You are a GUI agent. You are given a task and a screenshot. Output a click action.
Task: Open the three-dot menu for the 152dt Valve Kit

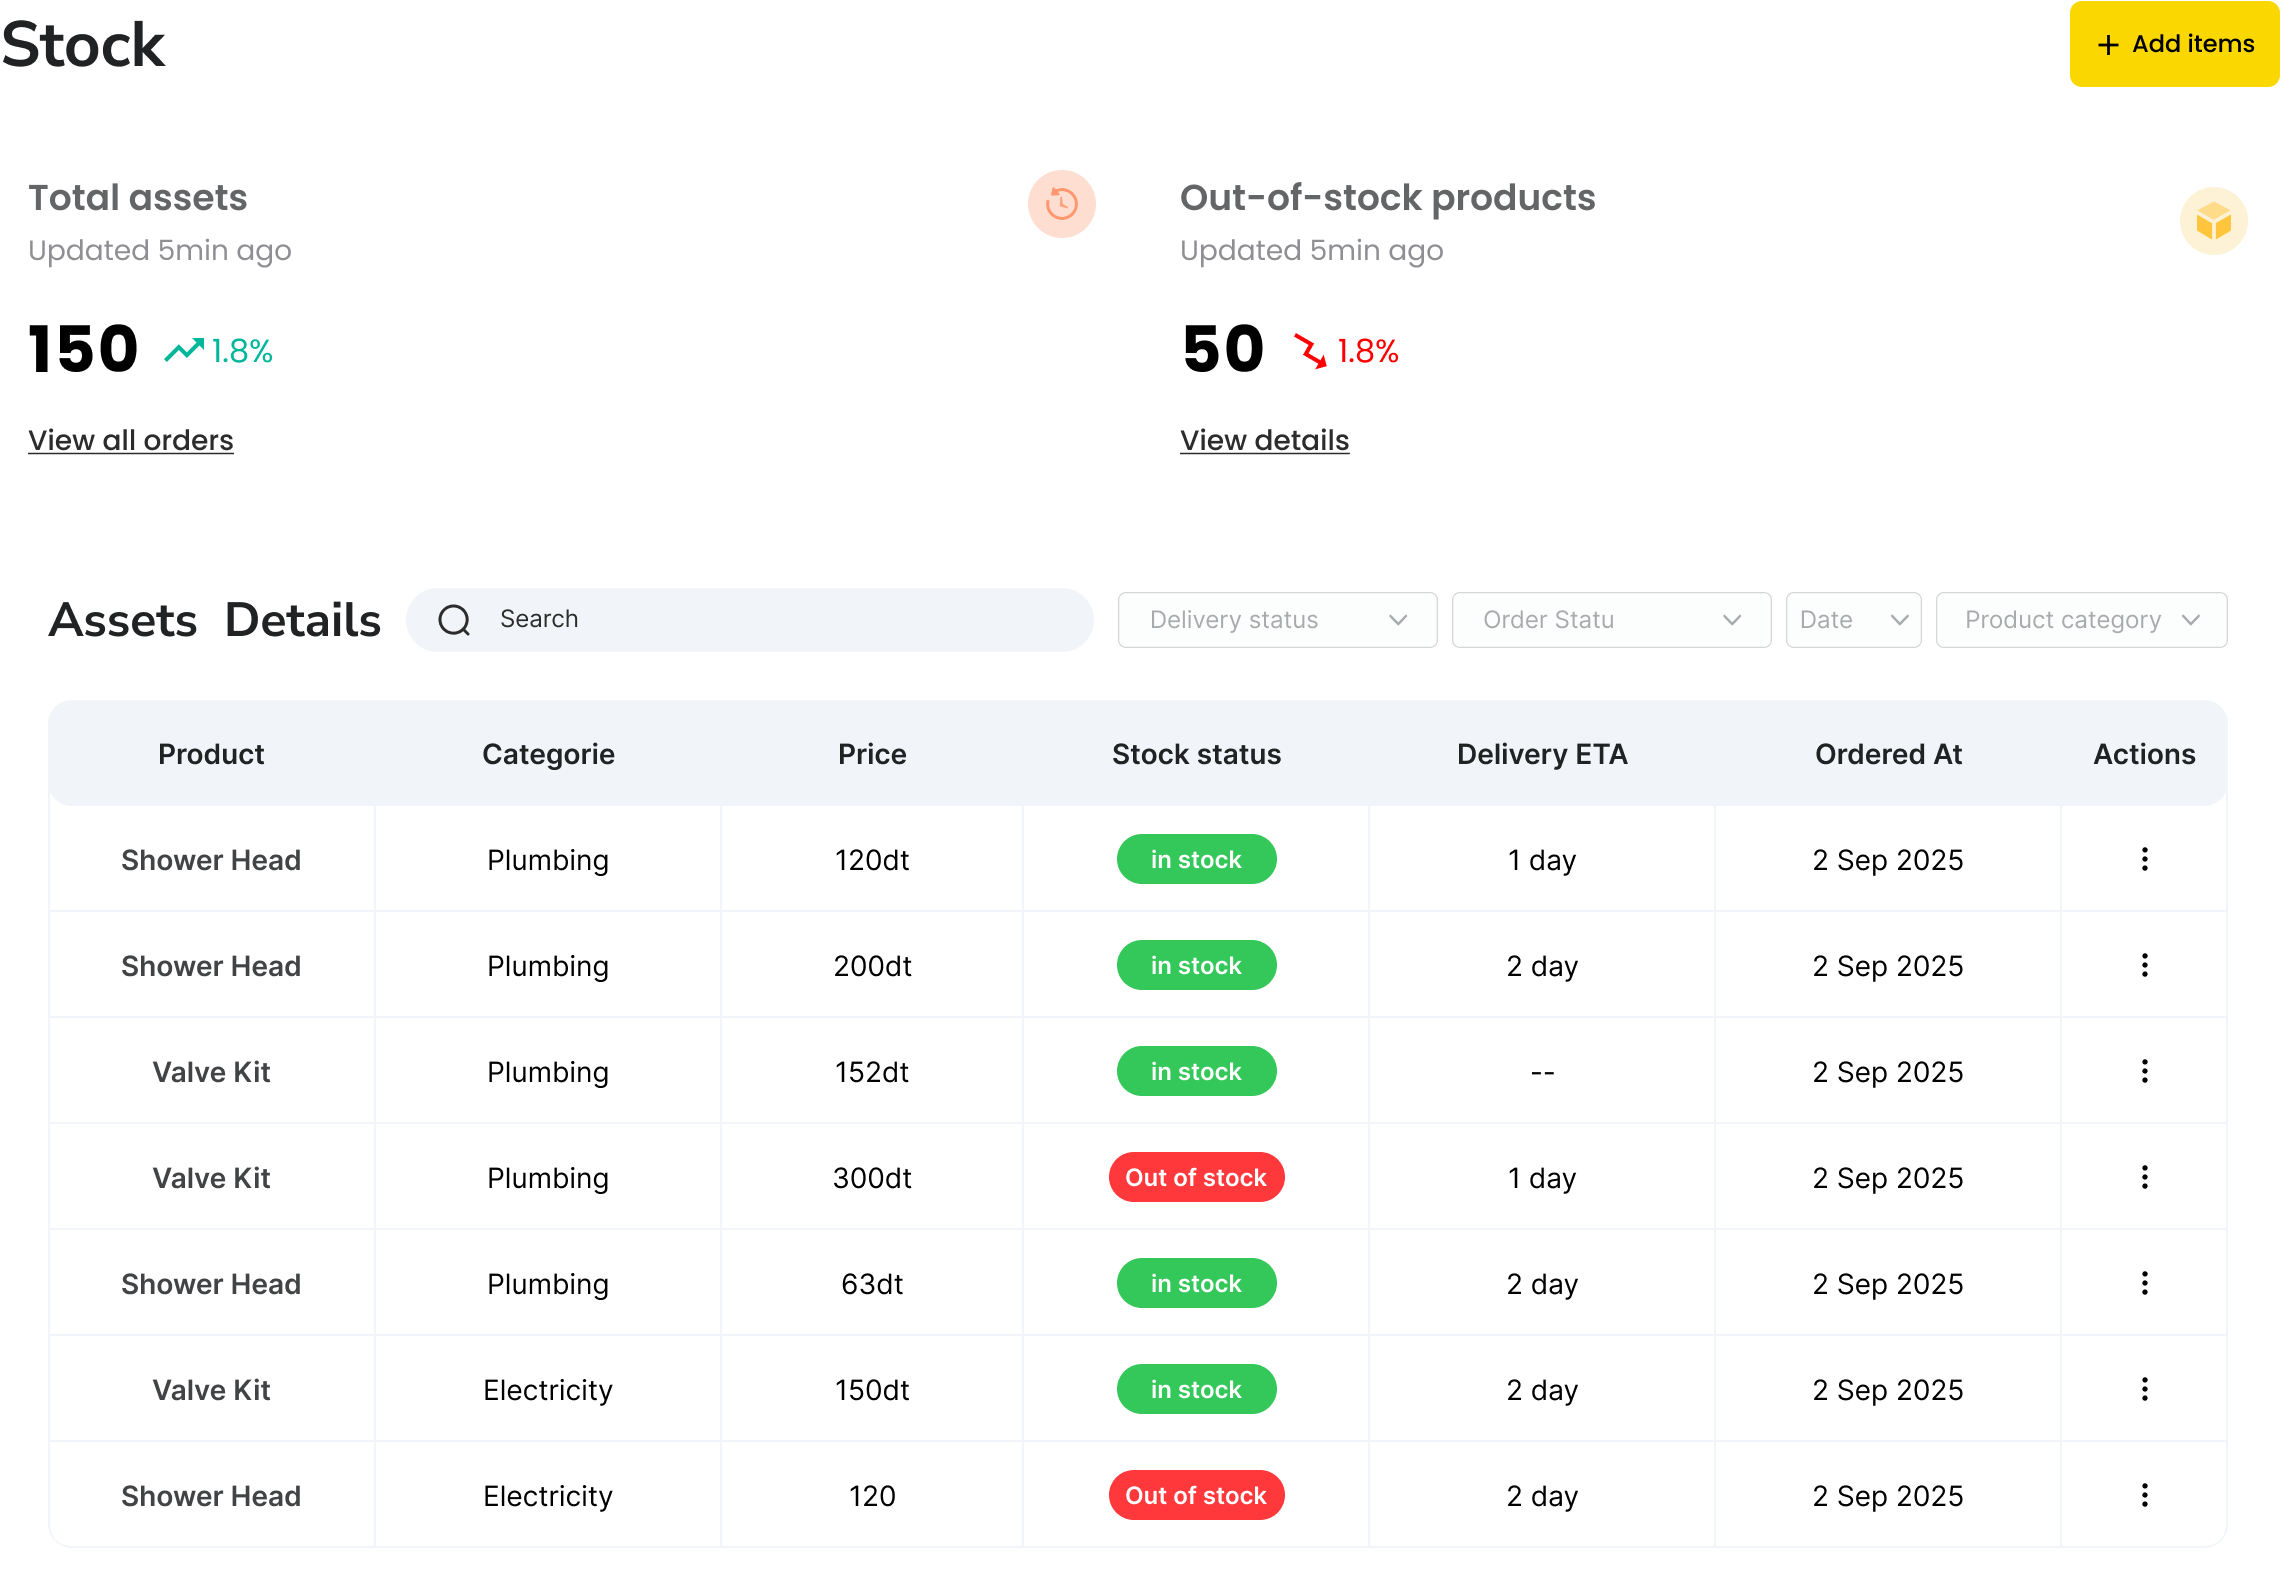[2144, 1071]
